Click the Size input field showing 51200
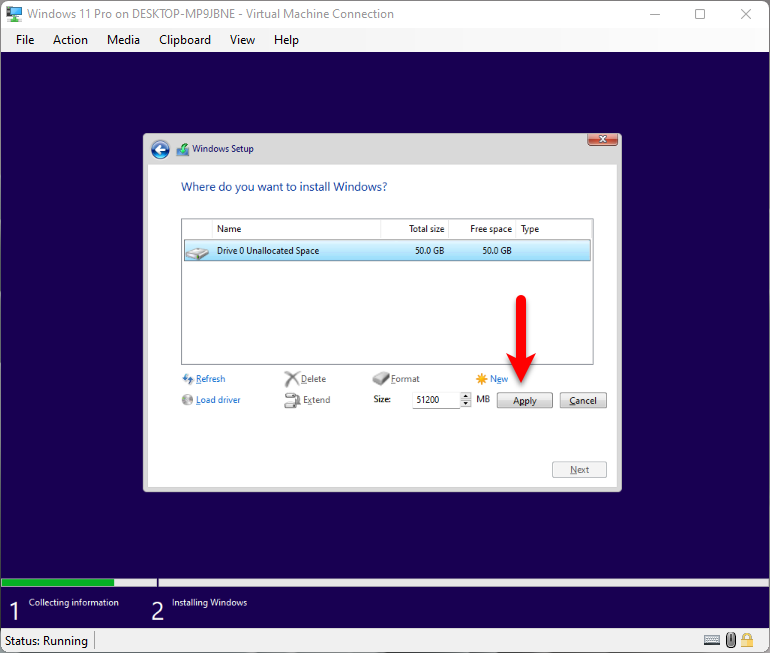Viewport: 770px width, 653px height. point(436,400)
